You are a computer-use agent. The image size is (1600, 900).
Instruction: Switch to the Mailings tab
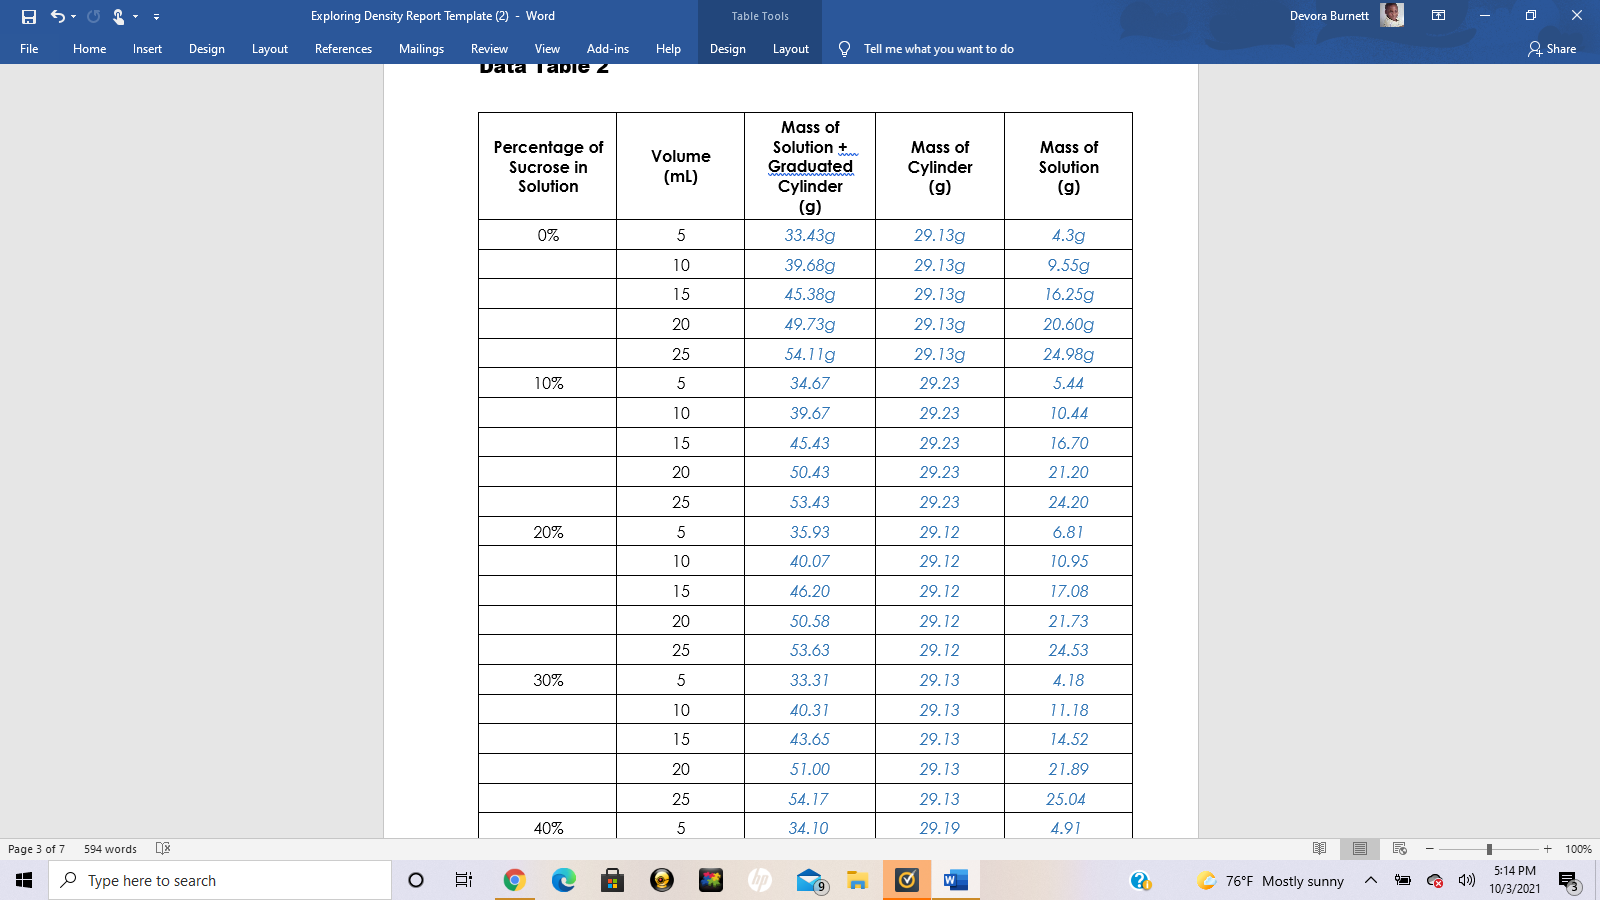click(421, 48)
